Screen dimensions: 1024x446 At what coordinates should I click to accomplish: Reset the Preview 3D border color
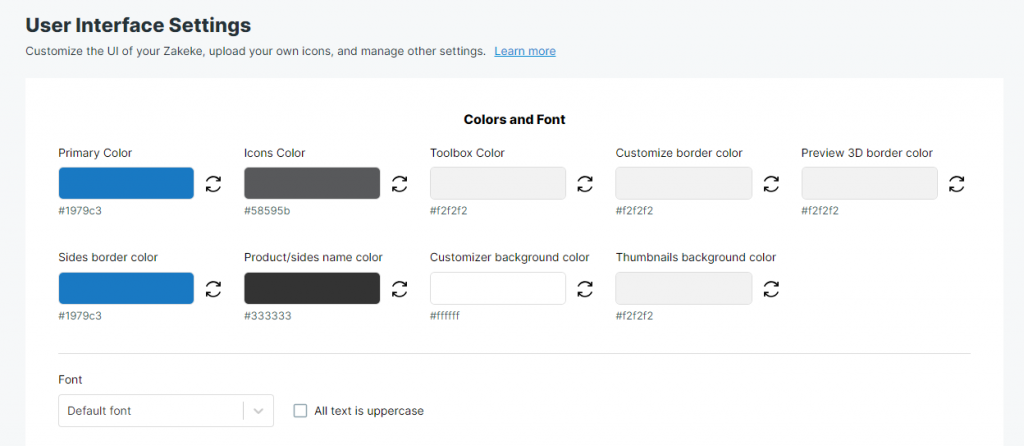[957, 183]
